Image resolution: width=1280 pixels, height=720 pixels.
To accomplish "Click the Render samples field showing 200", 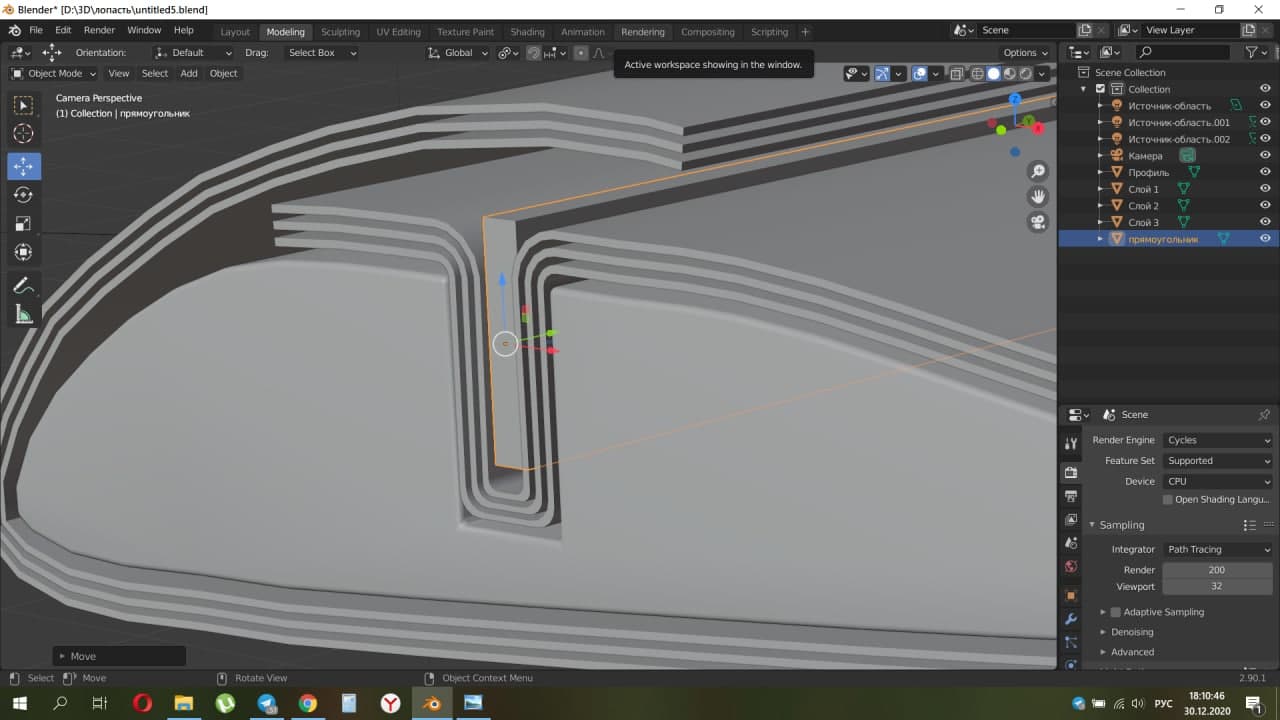I will [1216, 570].
